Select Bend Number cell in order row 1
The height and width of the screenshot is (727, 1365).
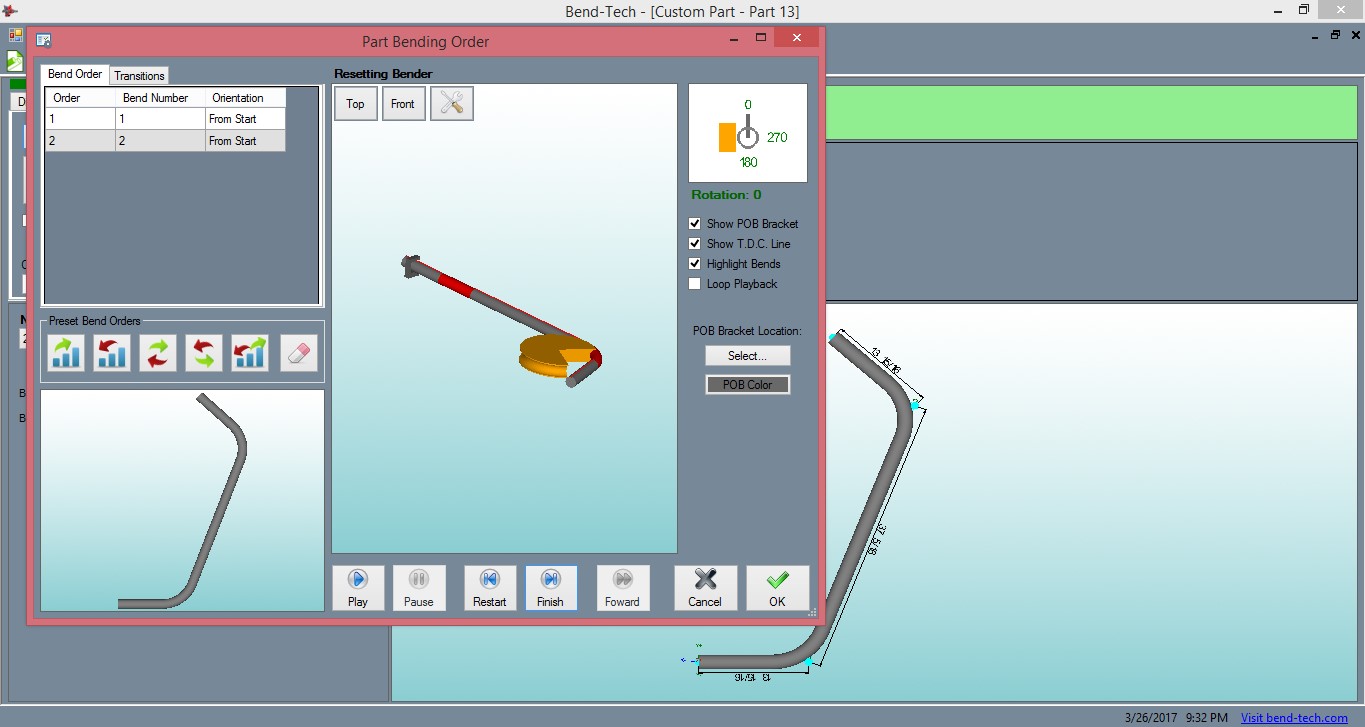click(160, 119)
